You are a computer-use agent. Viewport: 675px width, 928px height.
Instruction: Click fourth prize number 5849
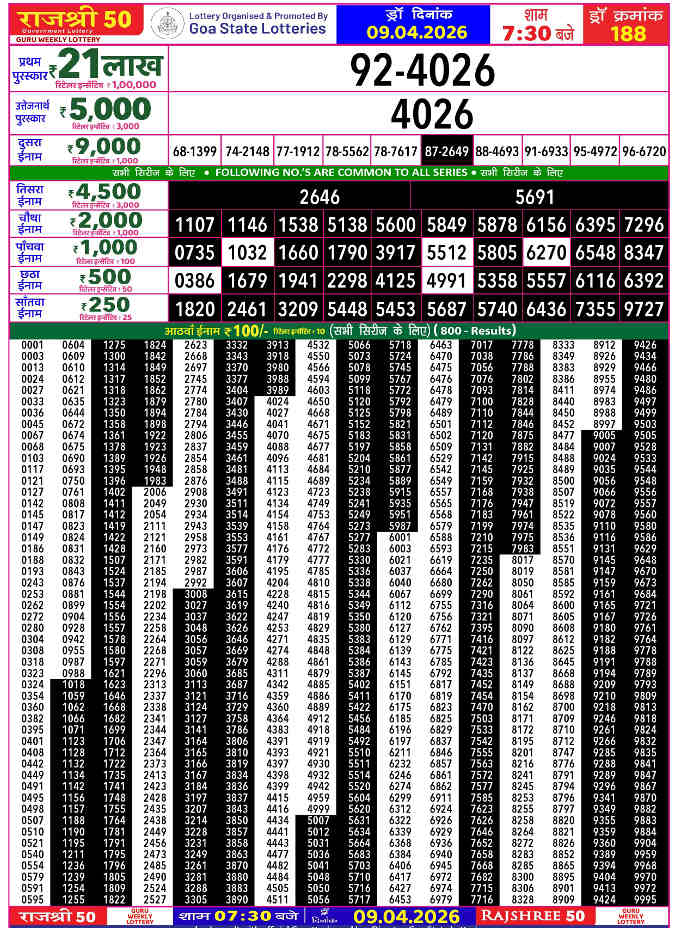pyautogui.click(x=447, y=225)
